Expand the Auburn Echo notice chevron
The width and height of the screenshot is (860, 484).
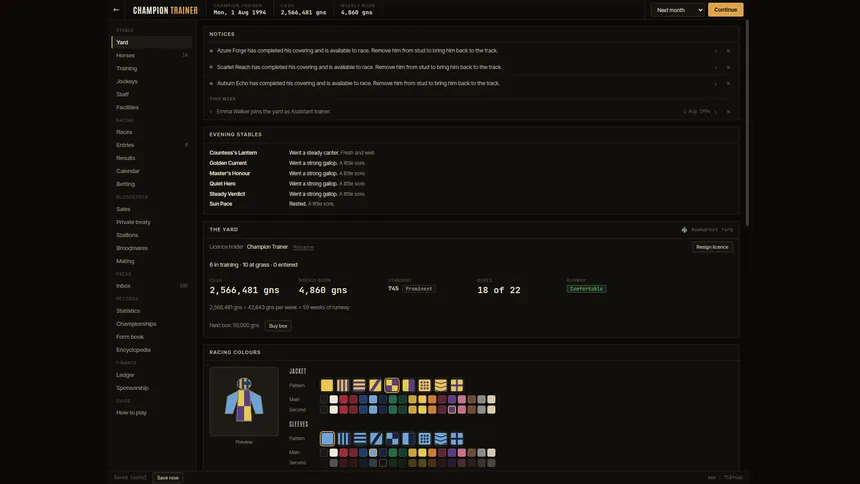pyautogui.click(x=716, y=84)
